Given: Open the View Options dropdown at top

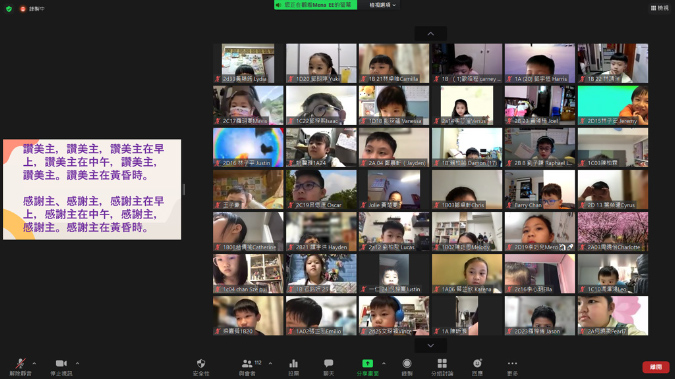Looking at the screenshot, I should pyautogui.click(x=382, y=5).
